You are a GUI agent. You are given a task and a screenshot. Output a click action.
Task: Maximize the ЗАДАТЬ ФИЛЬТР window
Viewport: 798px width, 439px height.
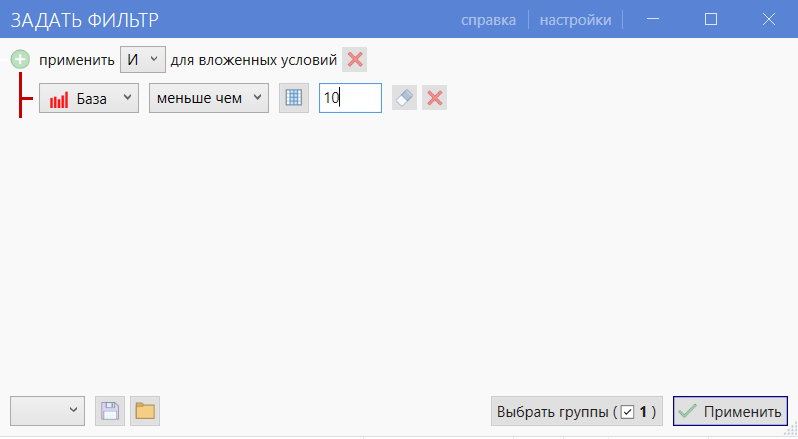(711, 19)
